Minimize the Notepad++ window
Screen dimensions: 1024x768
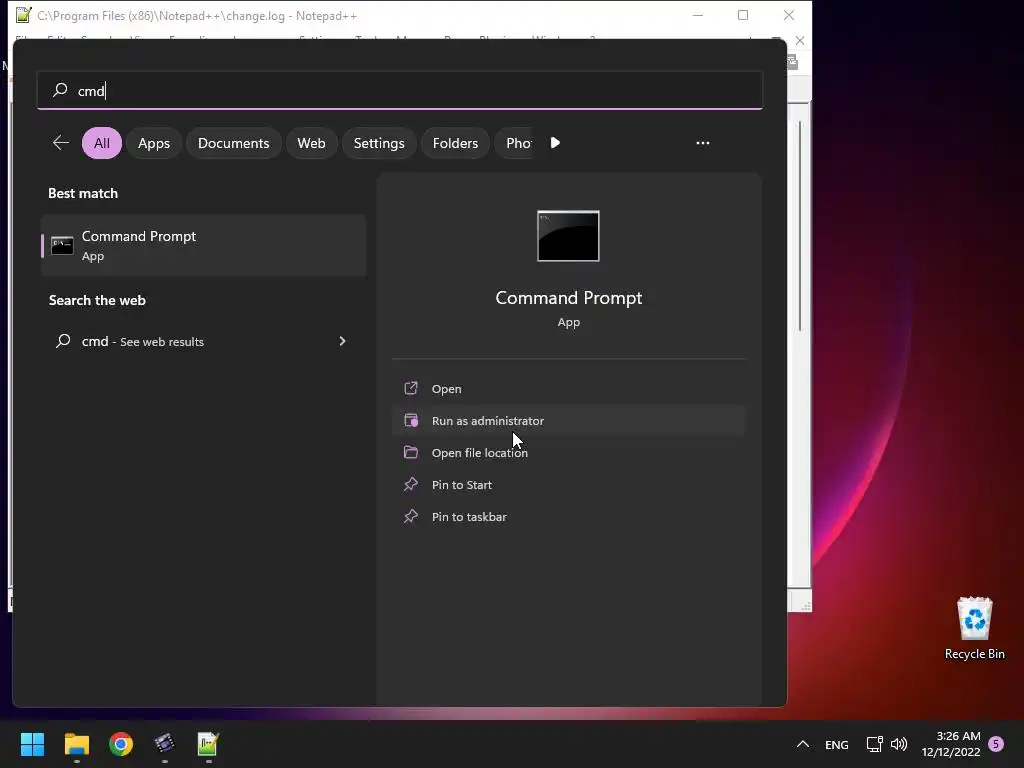[697, 15]
